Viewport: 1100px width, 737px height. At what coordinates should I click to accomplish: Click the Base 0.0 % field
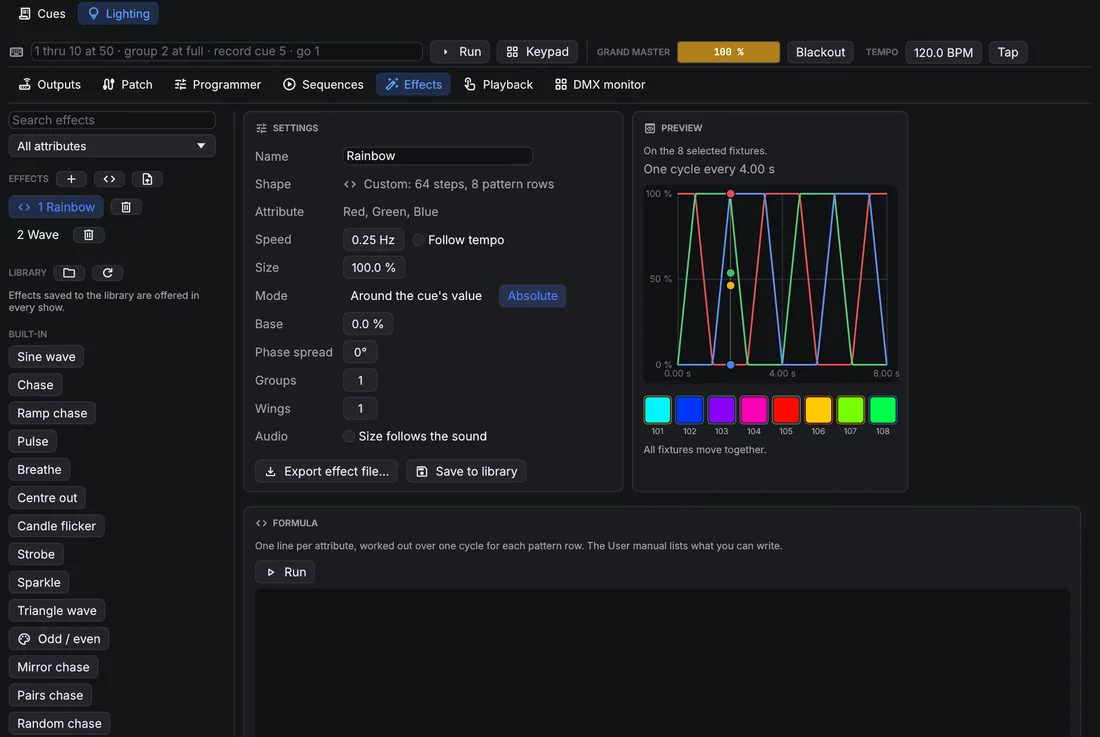(x=368, y=324)
